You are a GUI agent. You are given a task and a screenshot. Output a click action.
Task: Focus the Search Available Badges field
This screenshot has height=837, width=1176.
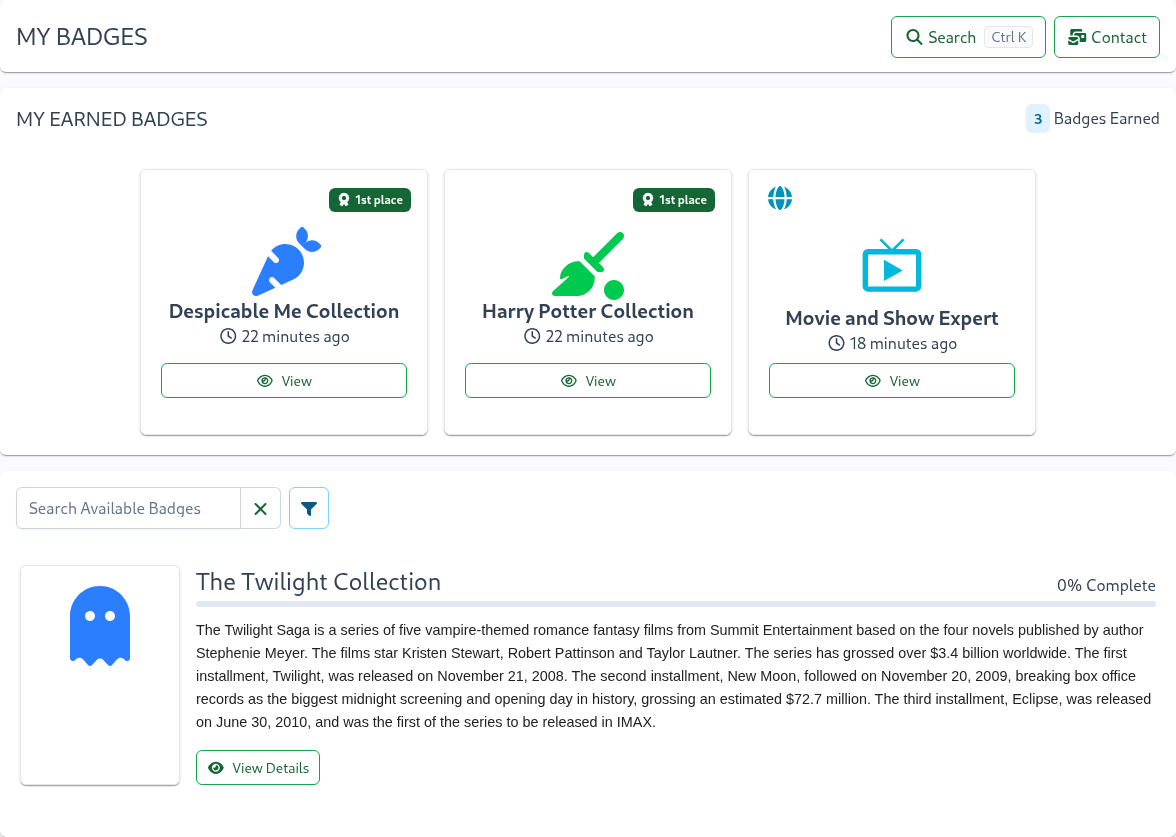pyautogui.click(x=128, y=508)
